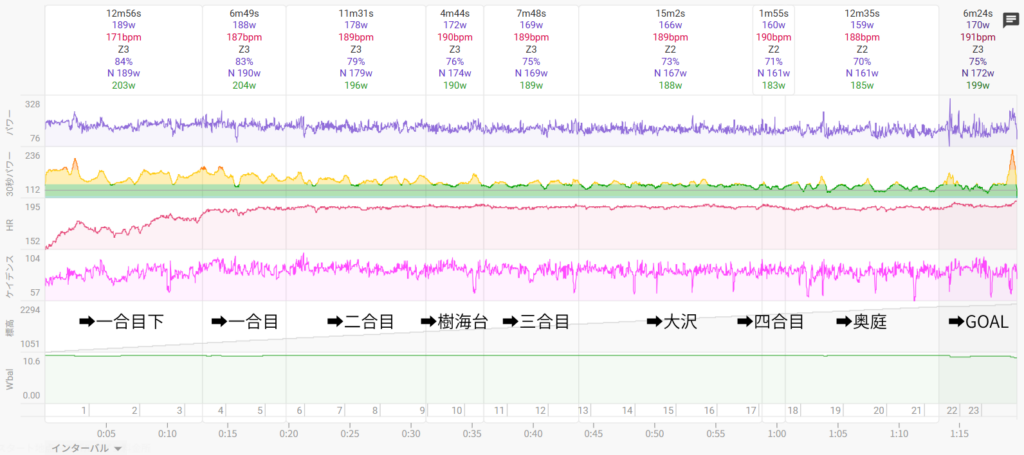Select interval 7 in the interval bar
Viewport: 1024px width, 455px height.
[x=340, y=411]
